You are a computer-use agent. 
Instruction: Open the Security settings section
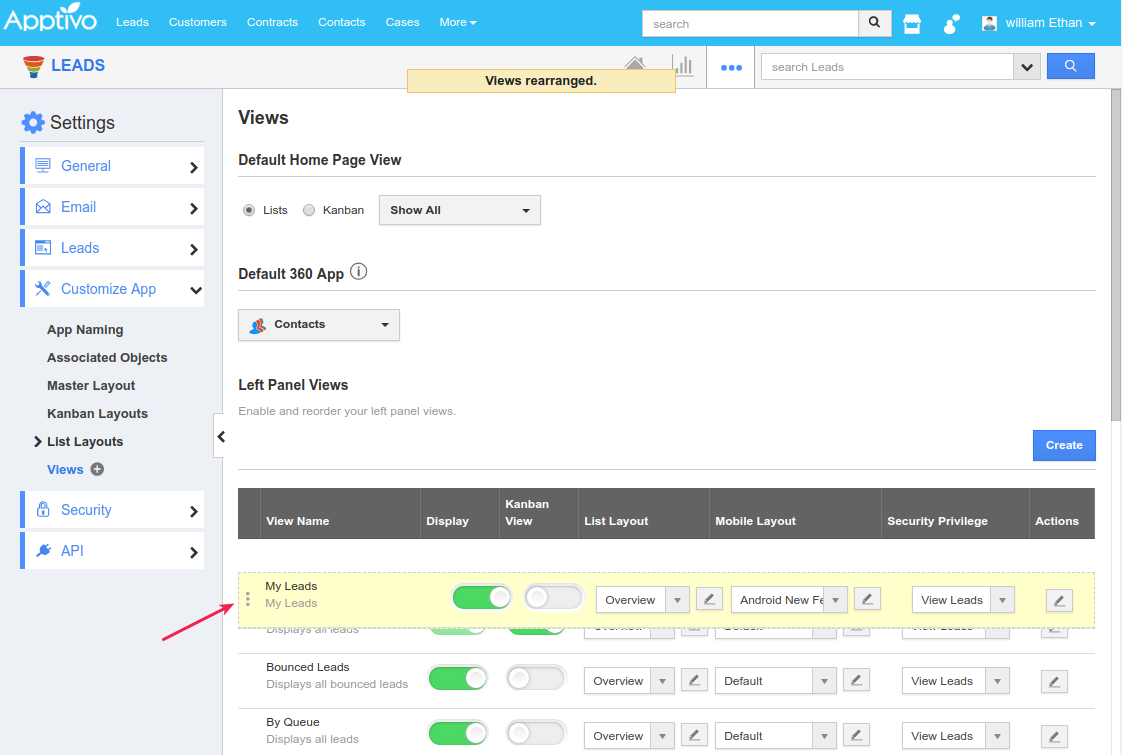(x=112, y=510)
